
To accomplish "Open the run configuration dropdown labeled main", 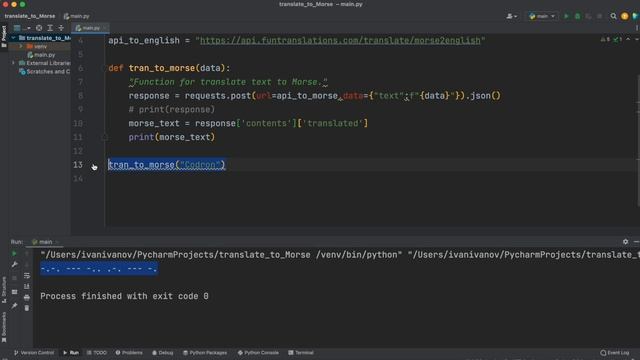I will [x=542, y=16].
